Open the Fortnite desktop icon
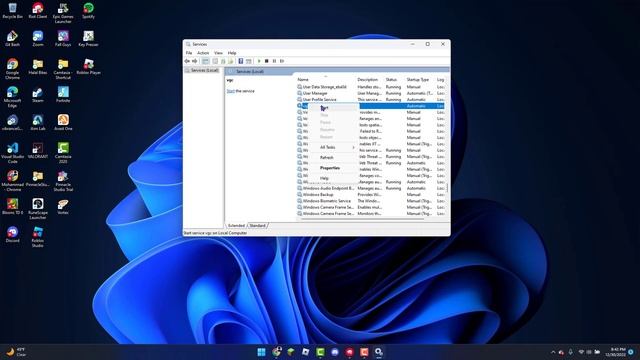 click(x=63, y=95)
